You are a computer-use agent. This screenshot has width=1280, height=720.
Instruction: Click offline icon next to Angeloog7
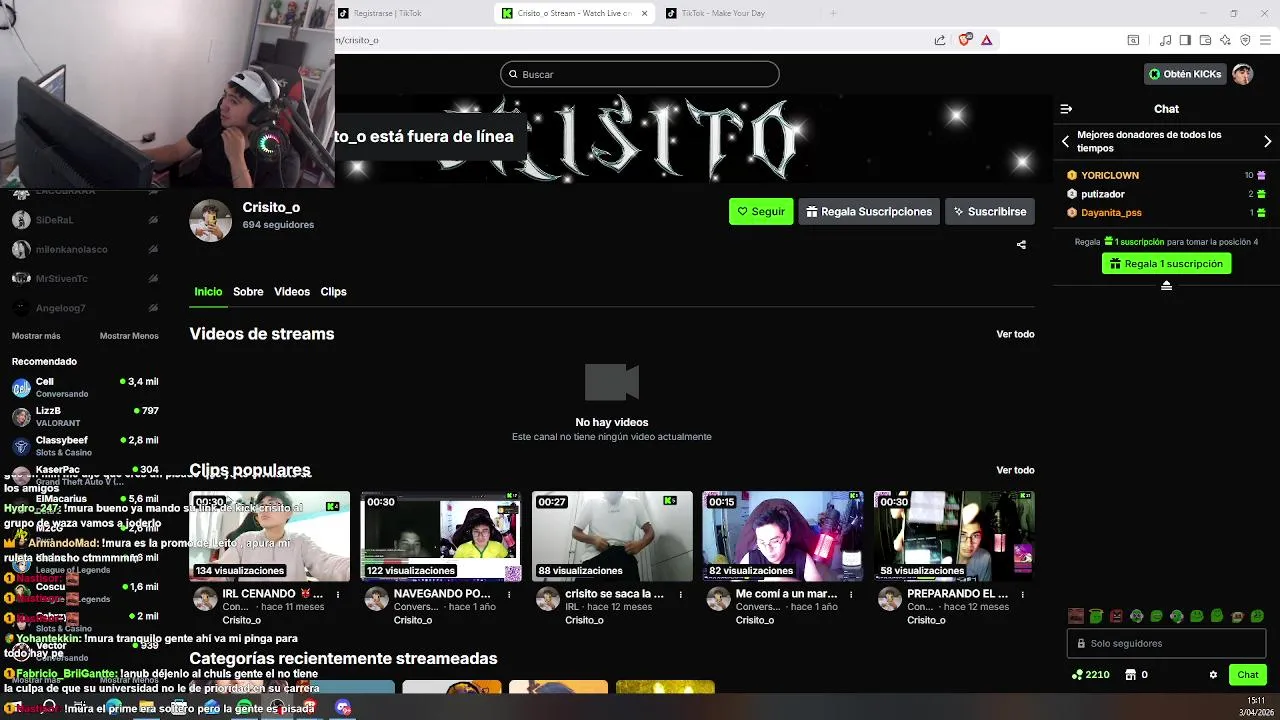point(153,308)
